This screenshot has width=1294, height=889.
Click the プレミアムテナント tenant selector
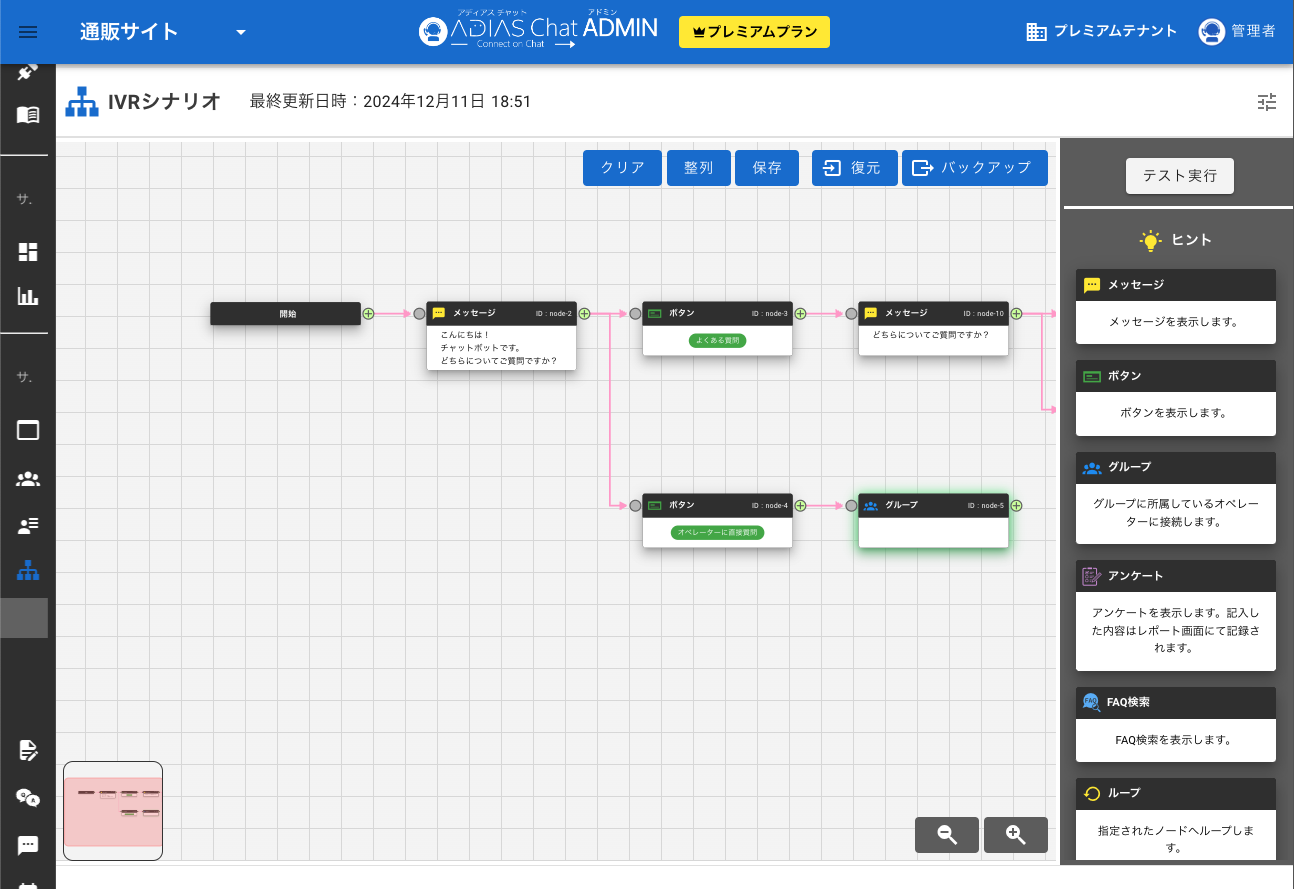coord(1102,32)
